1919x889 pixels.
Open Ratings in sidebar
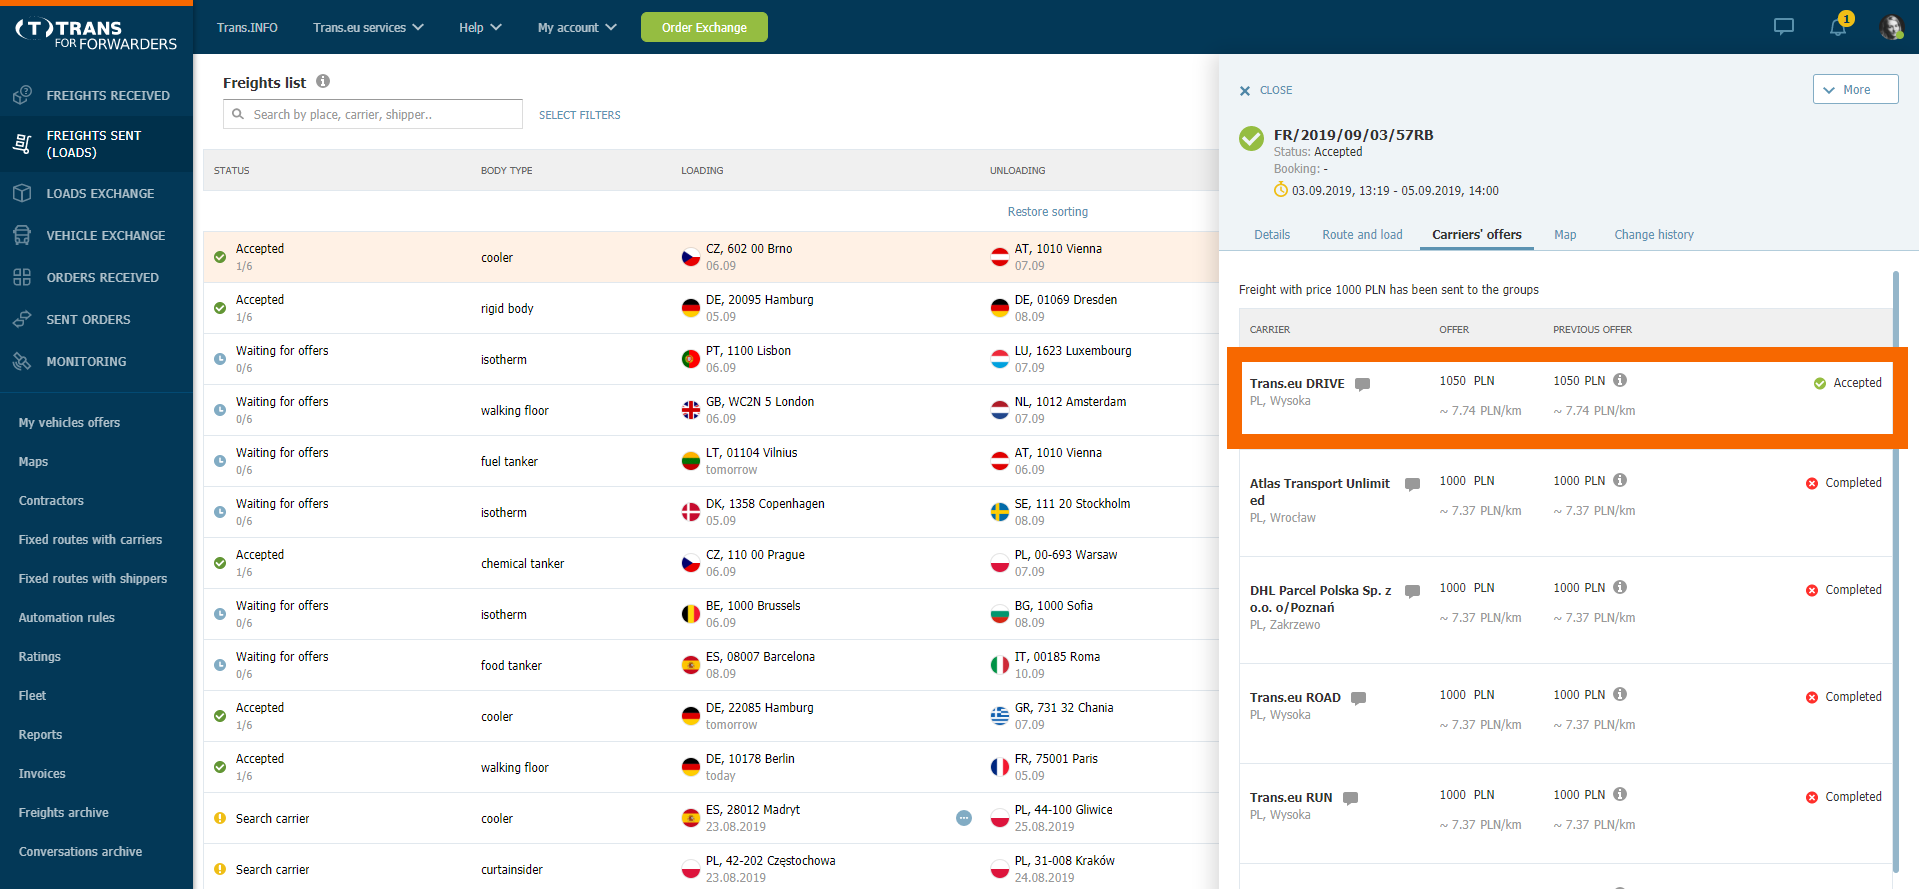pyautogui.click(x=39, y=656)
